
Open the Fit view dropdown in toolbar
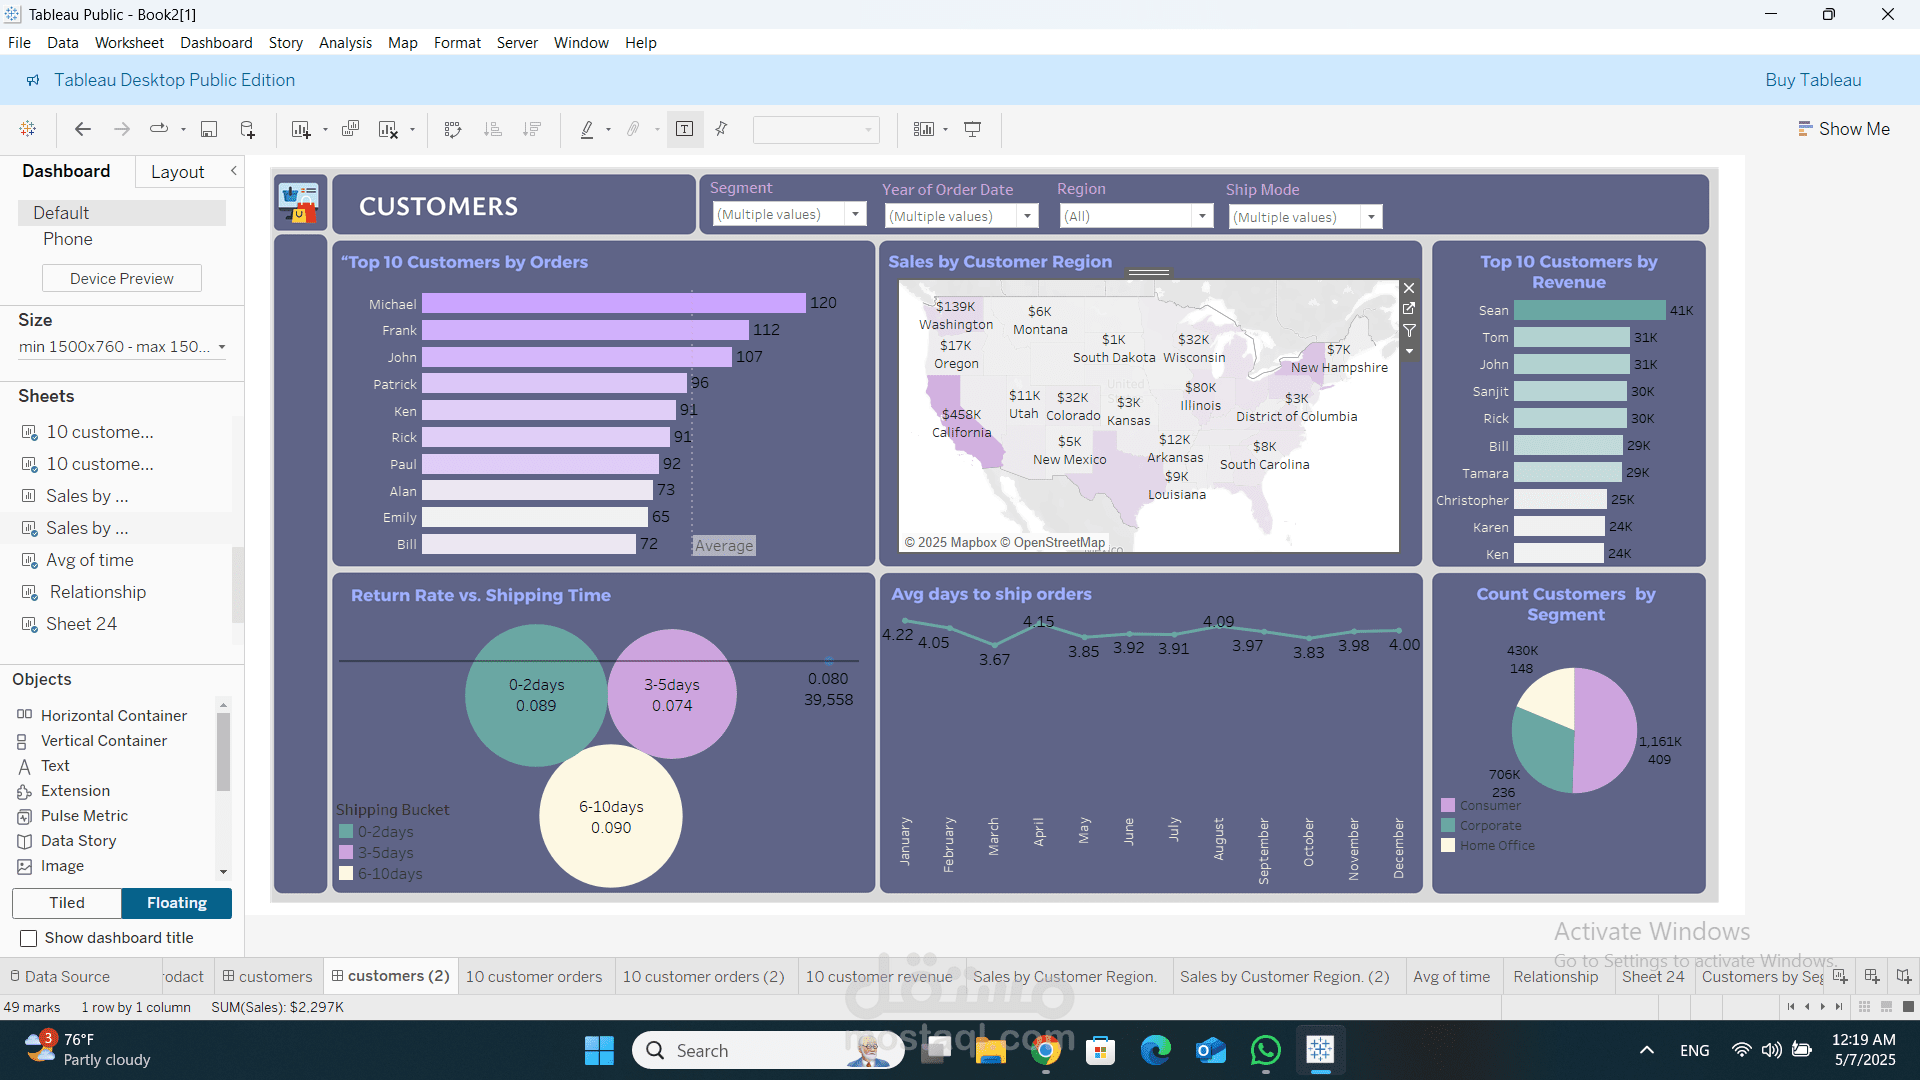[816, 129]
